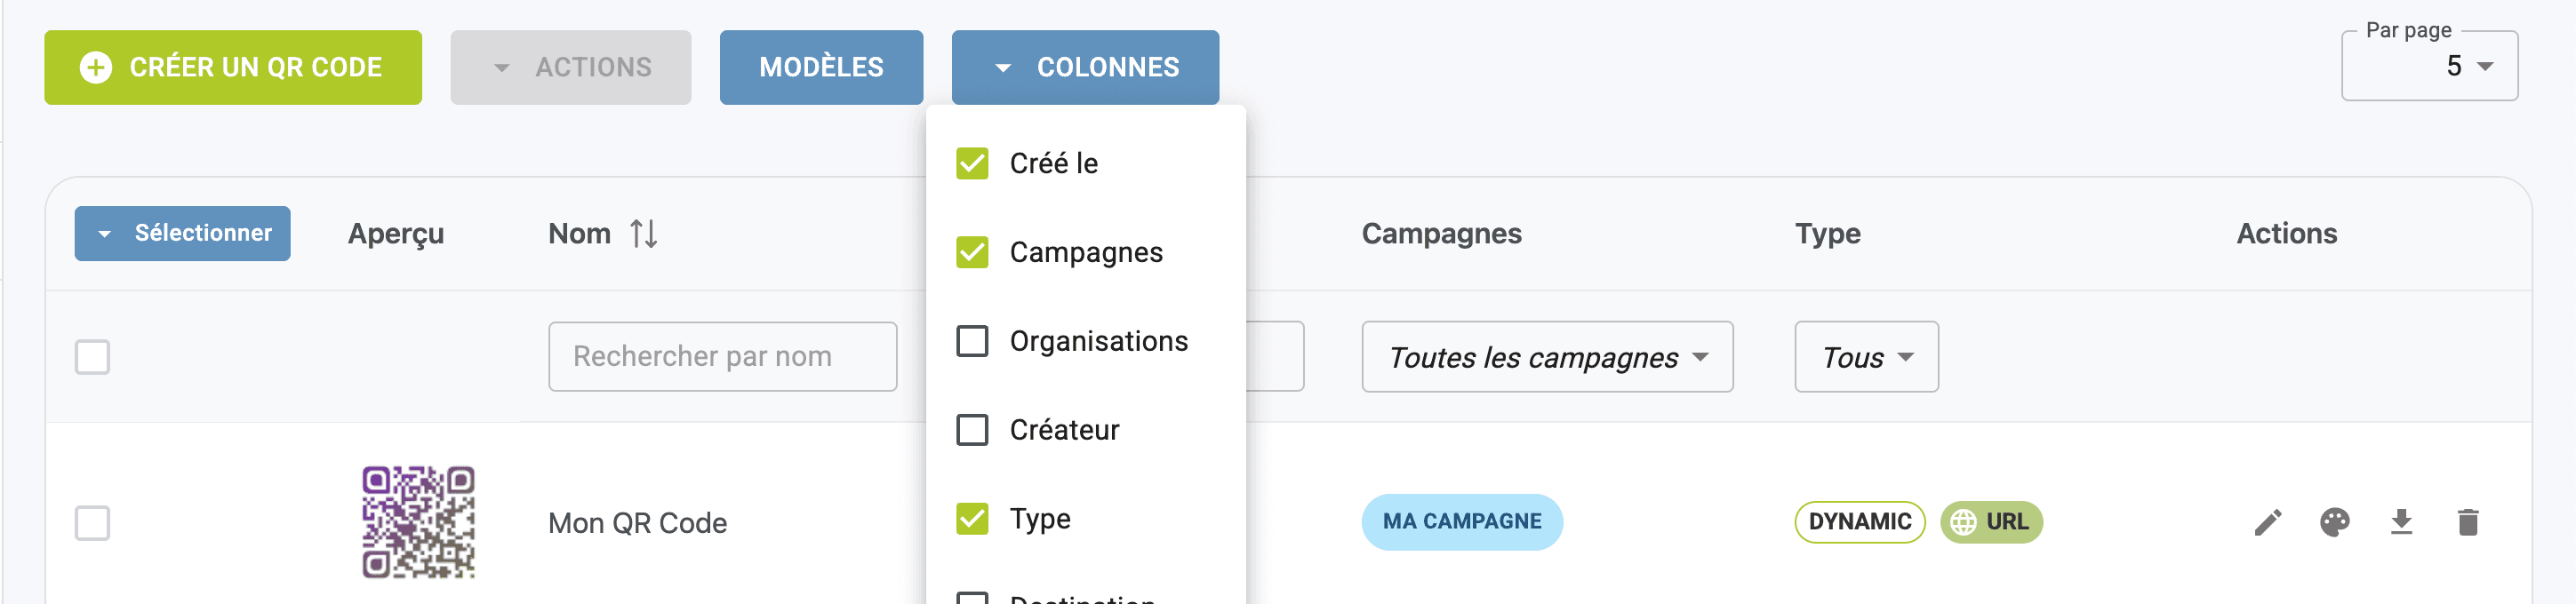
Task: Open the Tous type filter dropdown
Action: (1865, 357)
